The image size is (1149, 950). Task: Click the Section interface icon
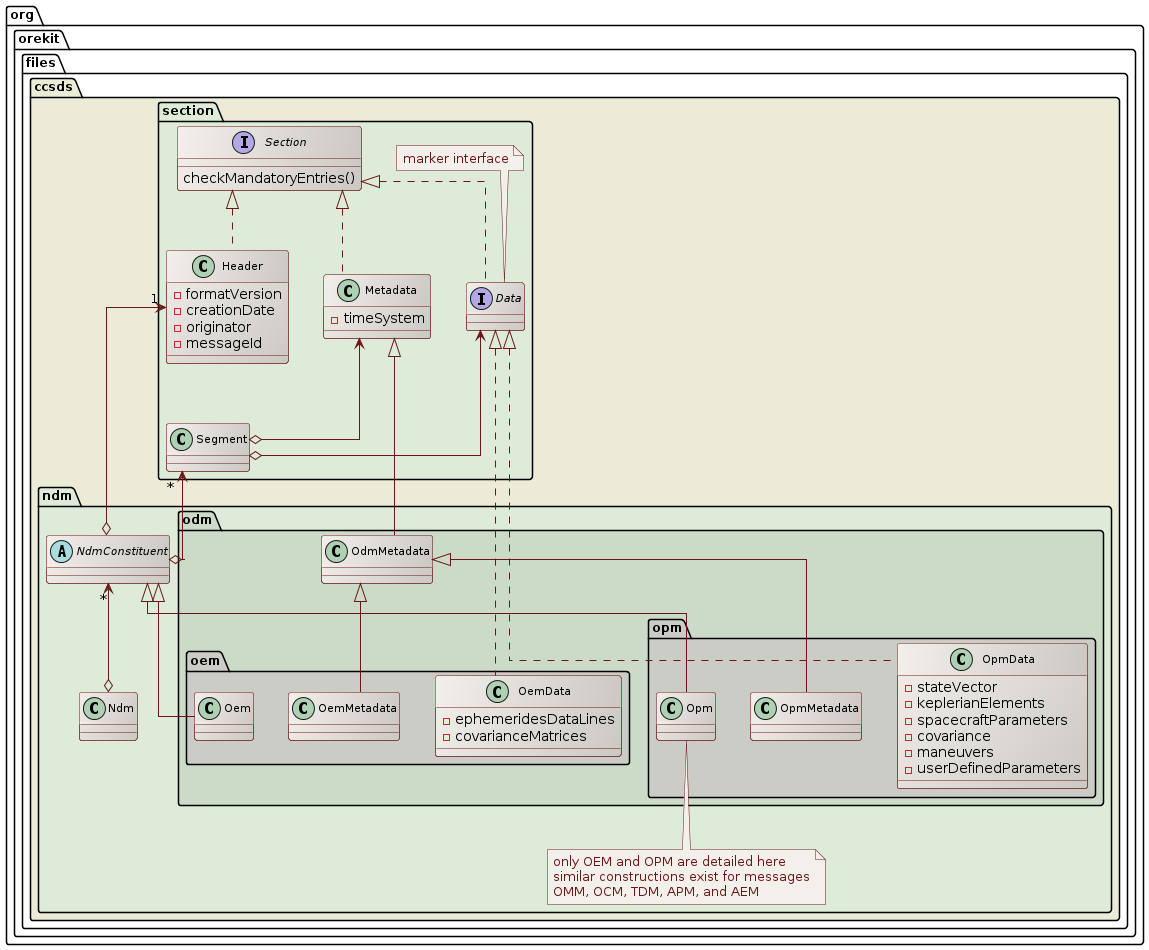click(241, 143)
